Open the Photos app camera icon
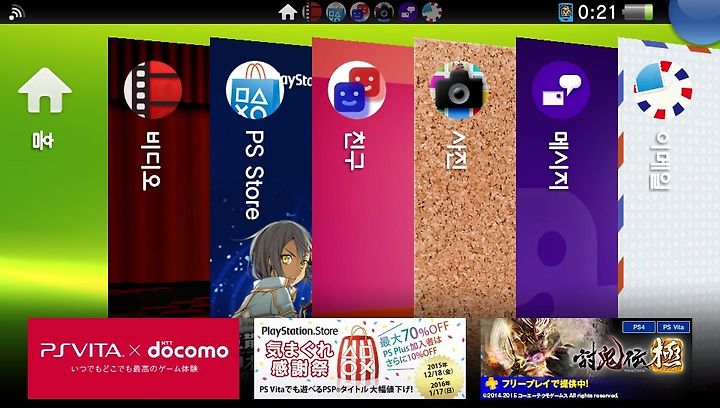The image size is (720, 408). [x=457, y=90]
